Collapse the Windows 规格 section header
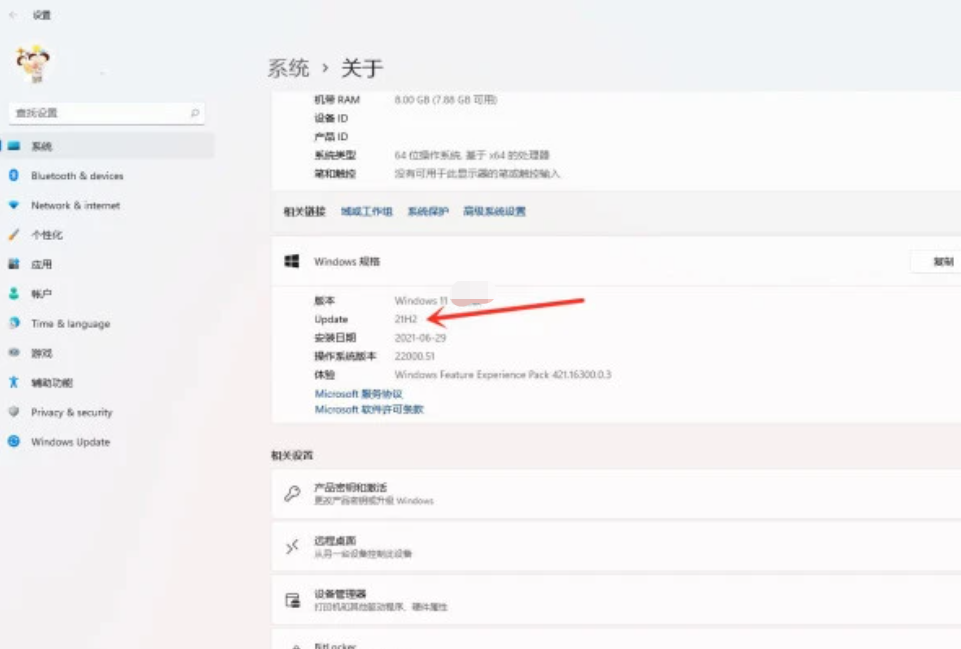961x649 pixels. 616,262
